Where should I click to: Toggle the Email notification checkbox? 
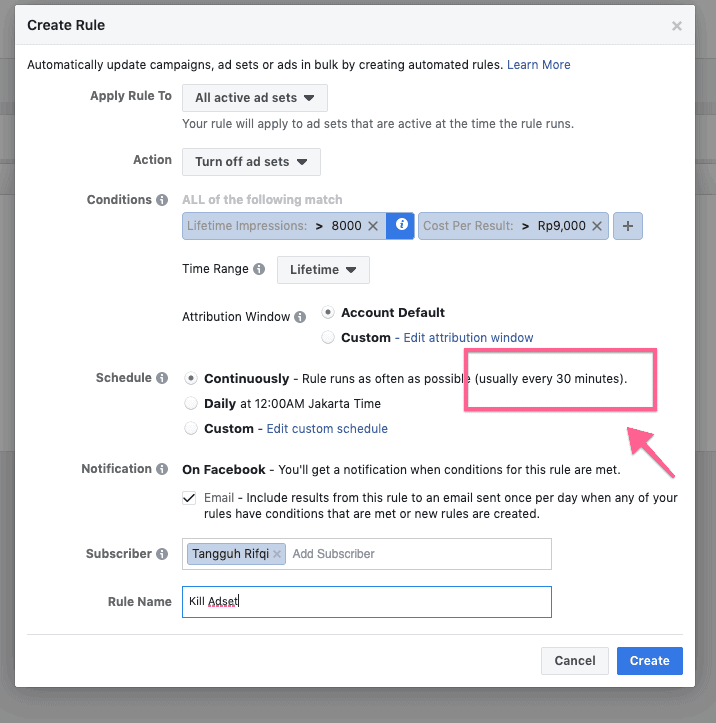coord(189,498)
